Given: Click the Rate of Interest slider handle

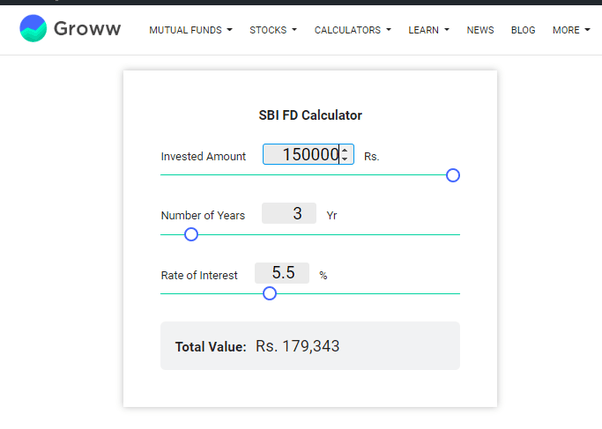Looking at the screenshot, I should (270, 293).
